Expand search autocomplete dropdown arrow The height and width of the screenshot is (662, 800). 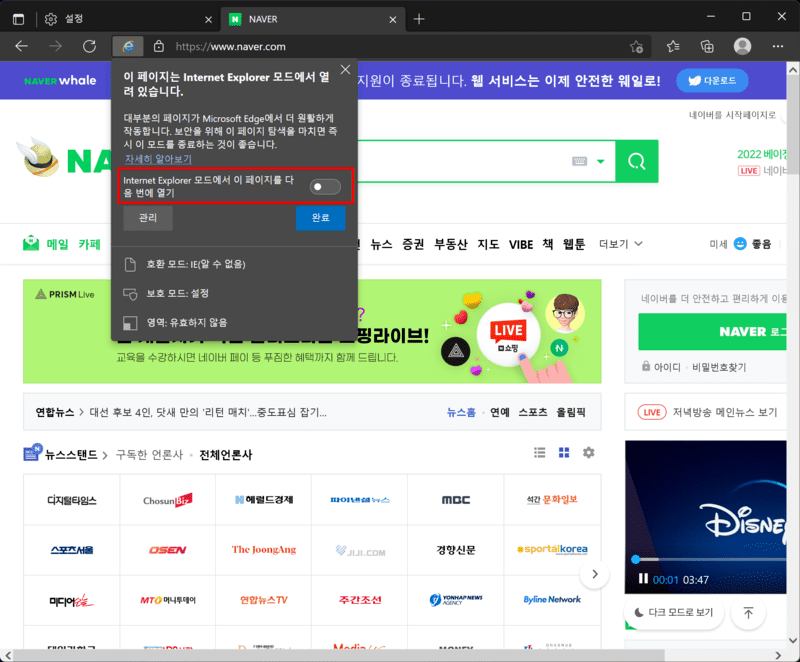pos(601,161)
